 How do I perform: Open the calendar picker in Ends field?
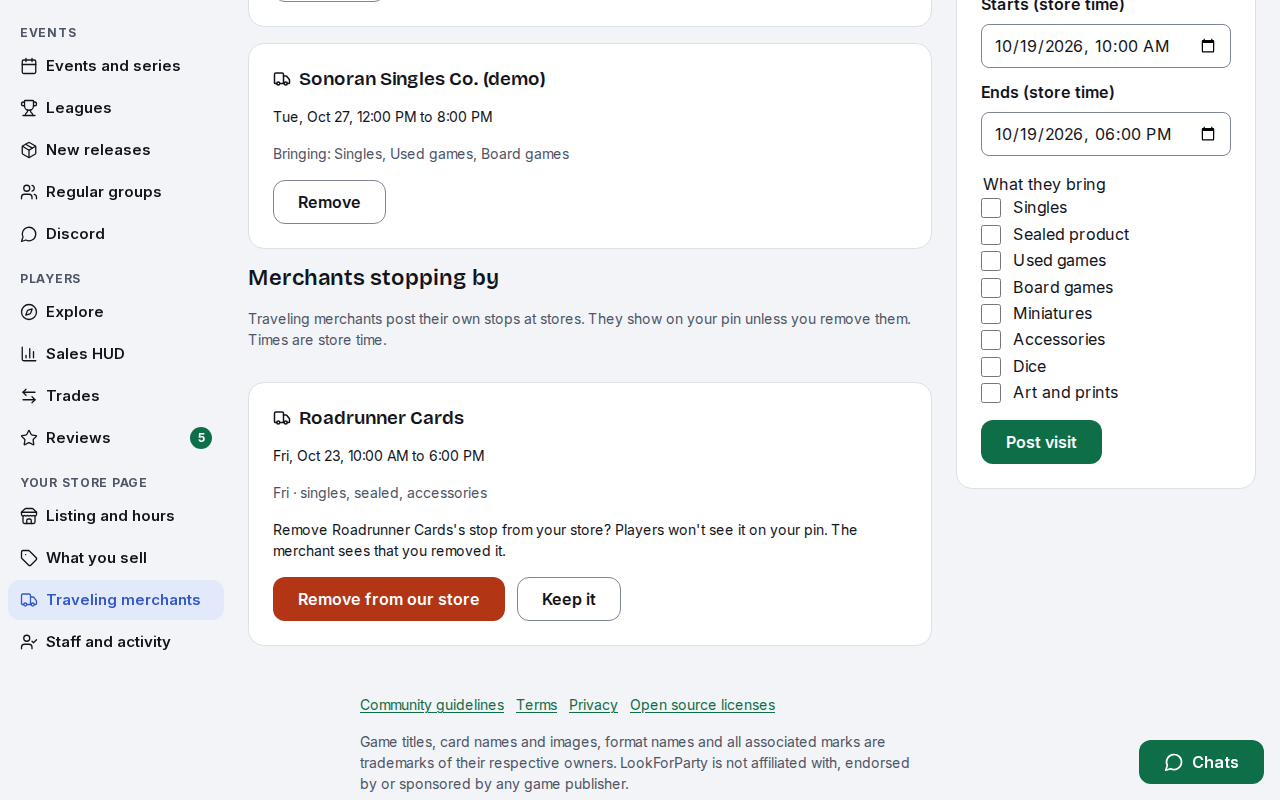pos(1208,134)
